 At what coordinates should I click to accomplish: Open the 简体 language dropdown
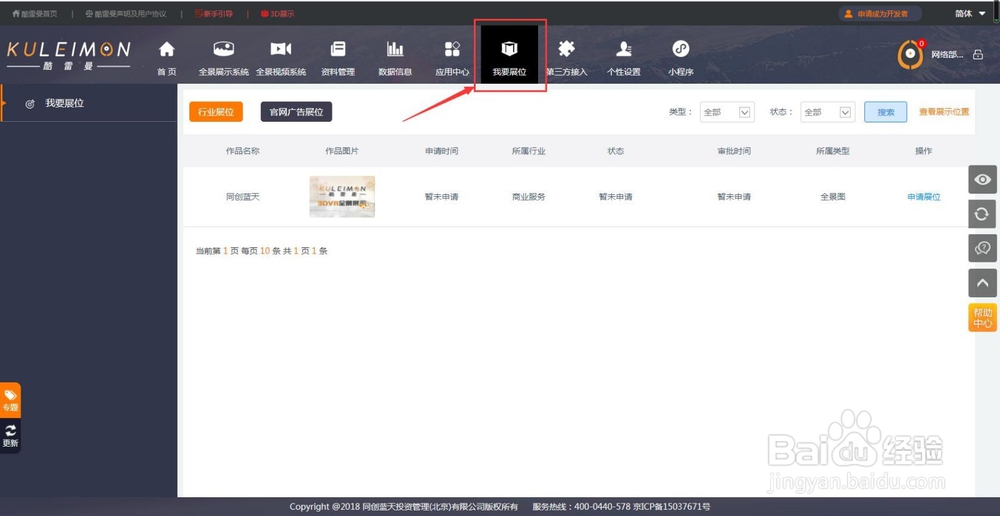coord(970,13)
